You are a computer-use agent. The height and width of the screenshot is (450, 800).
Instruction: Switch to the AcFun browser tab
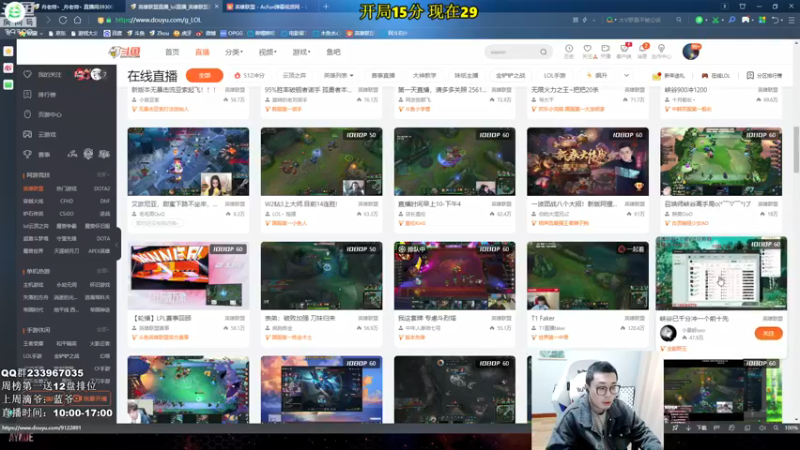click(267, 7)
